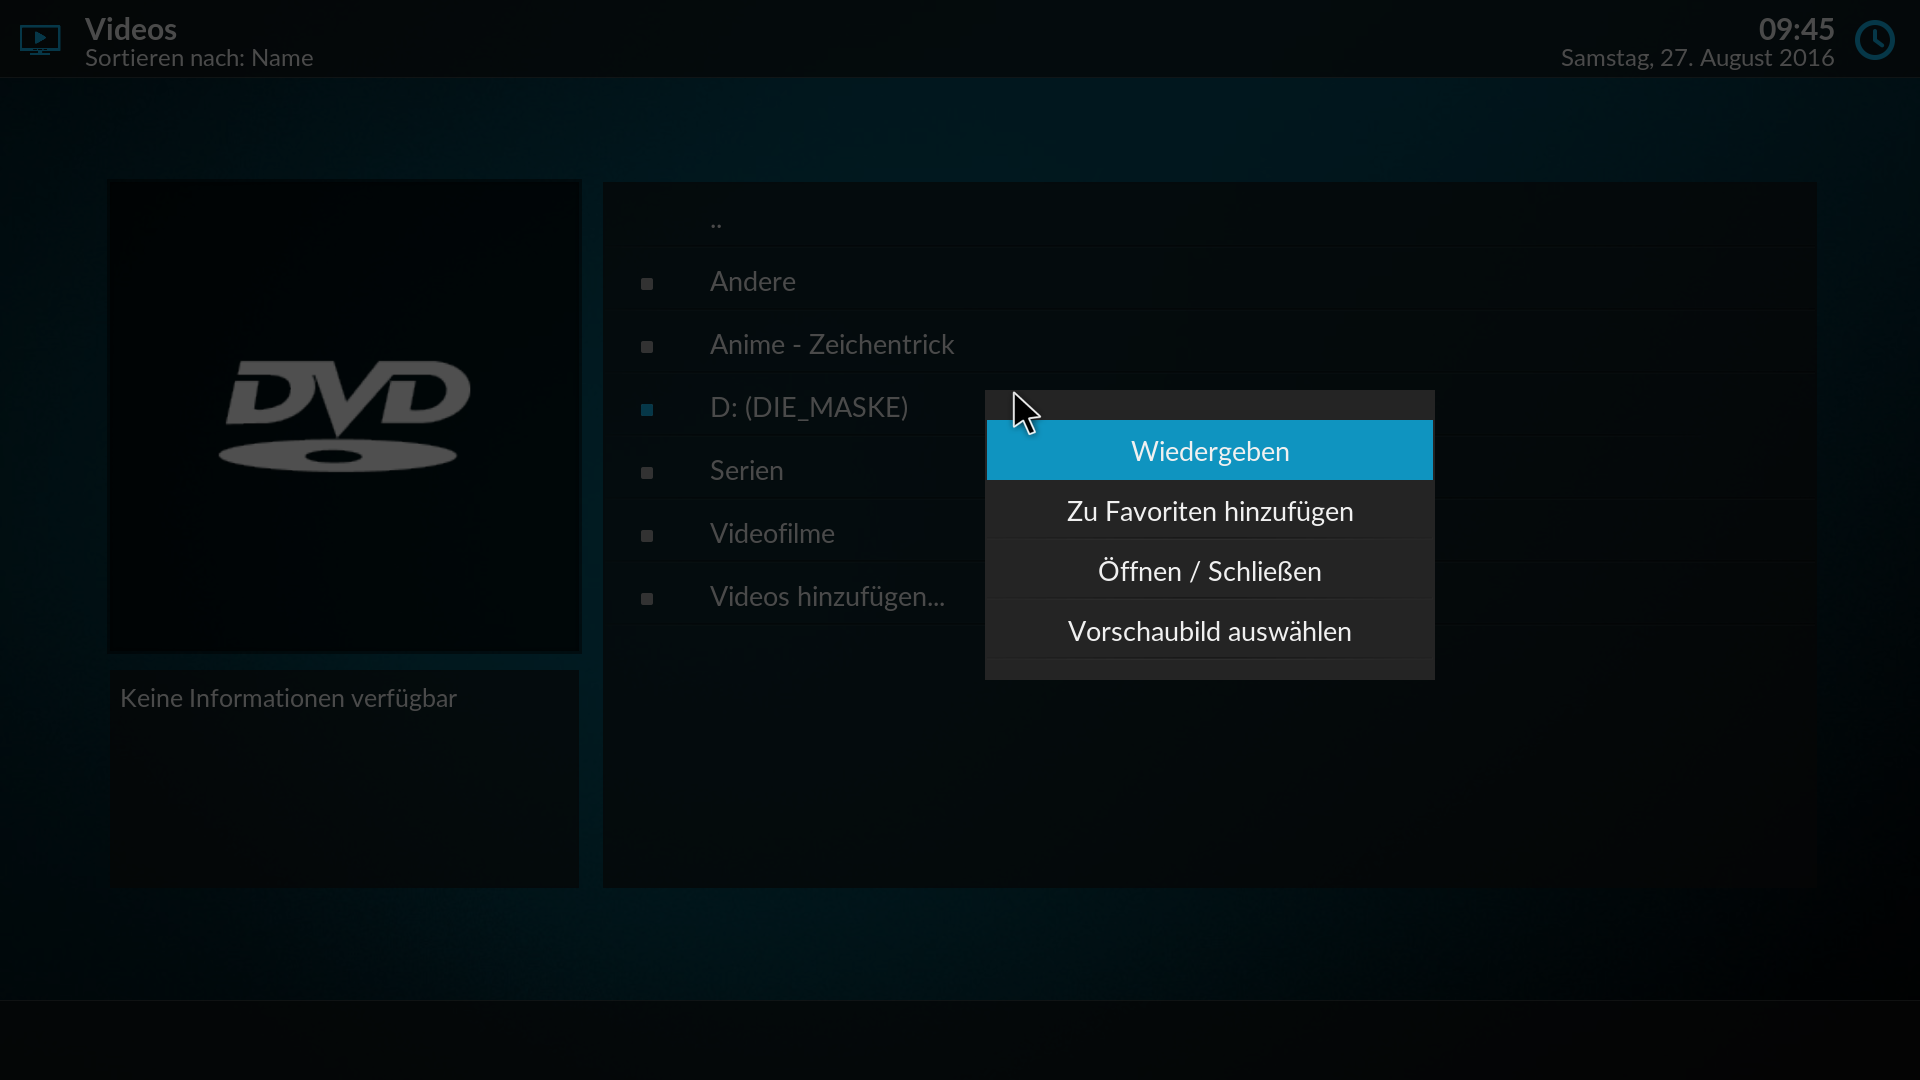Click the date Samstag, 27. August 2016
This screenshot has width=1920, height=1080.
[x=1697, y=58]
